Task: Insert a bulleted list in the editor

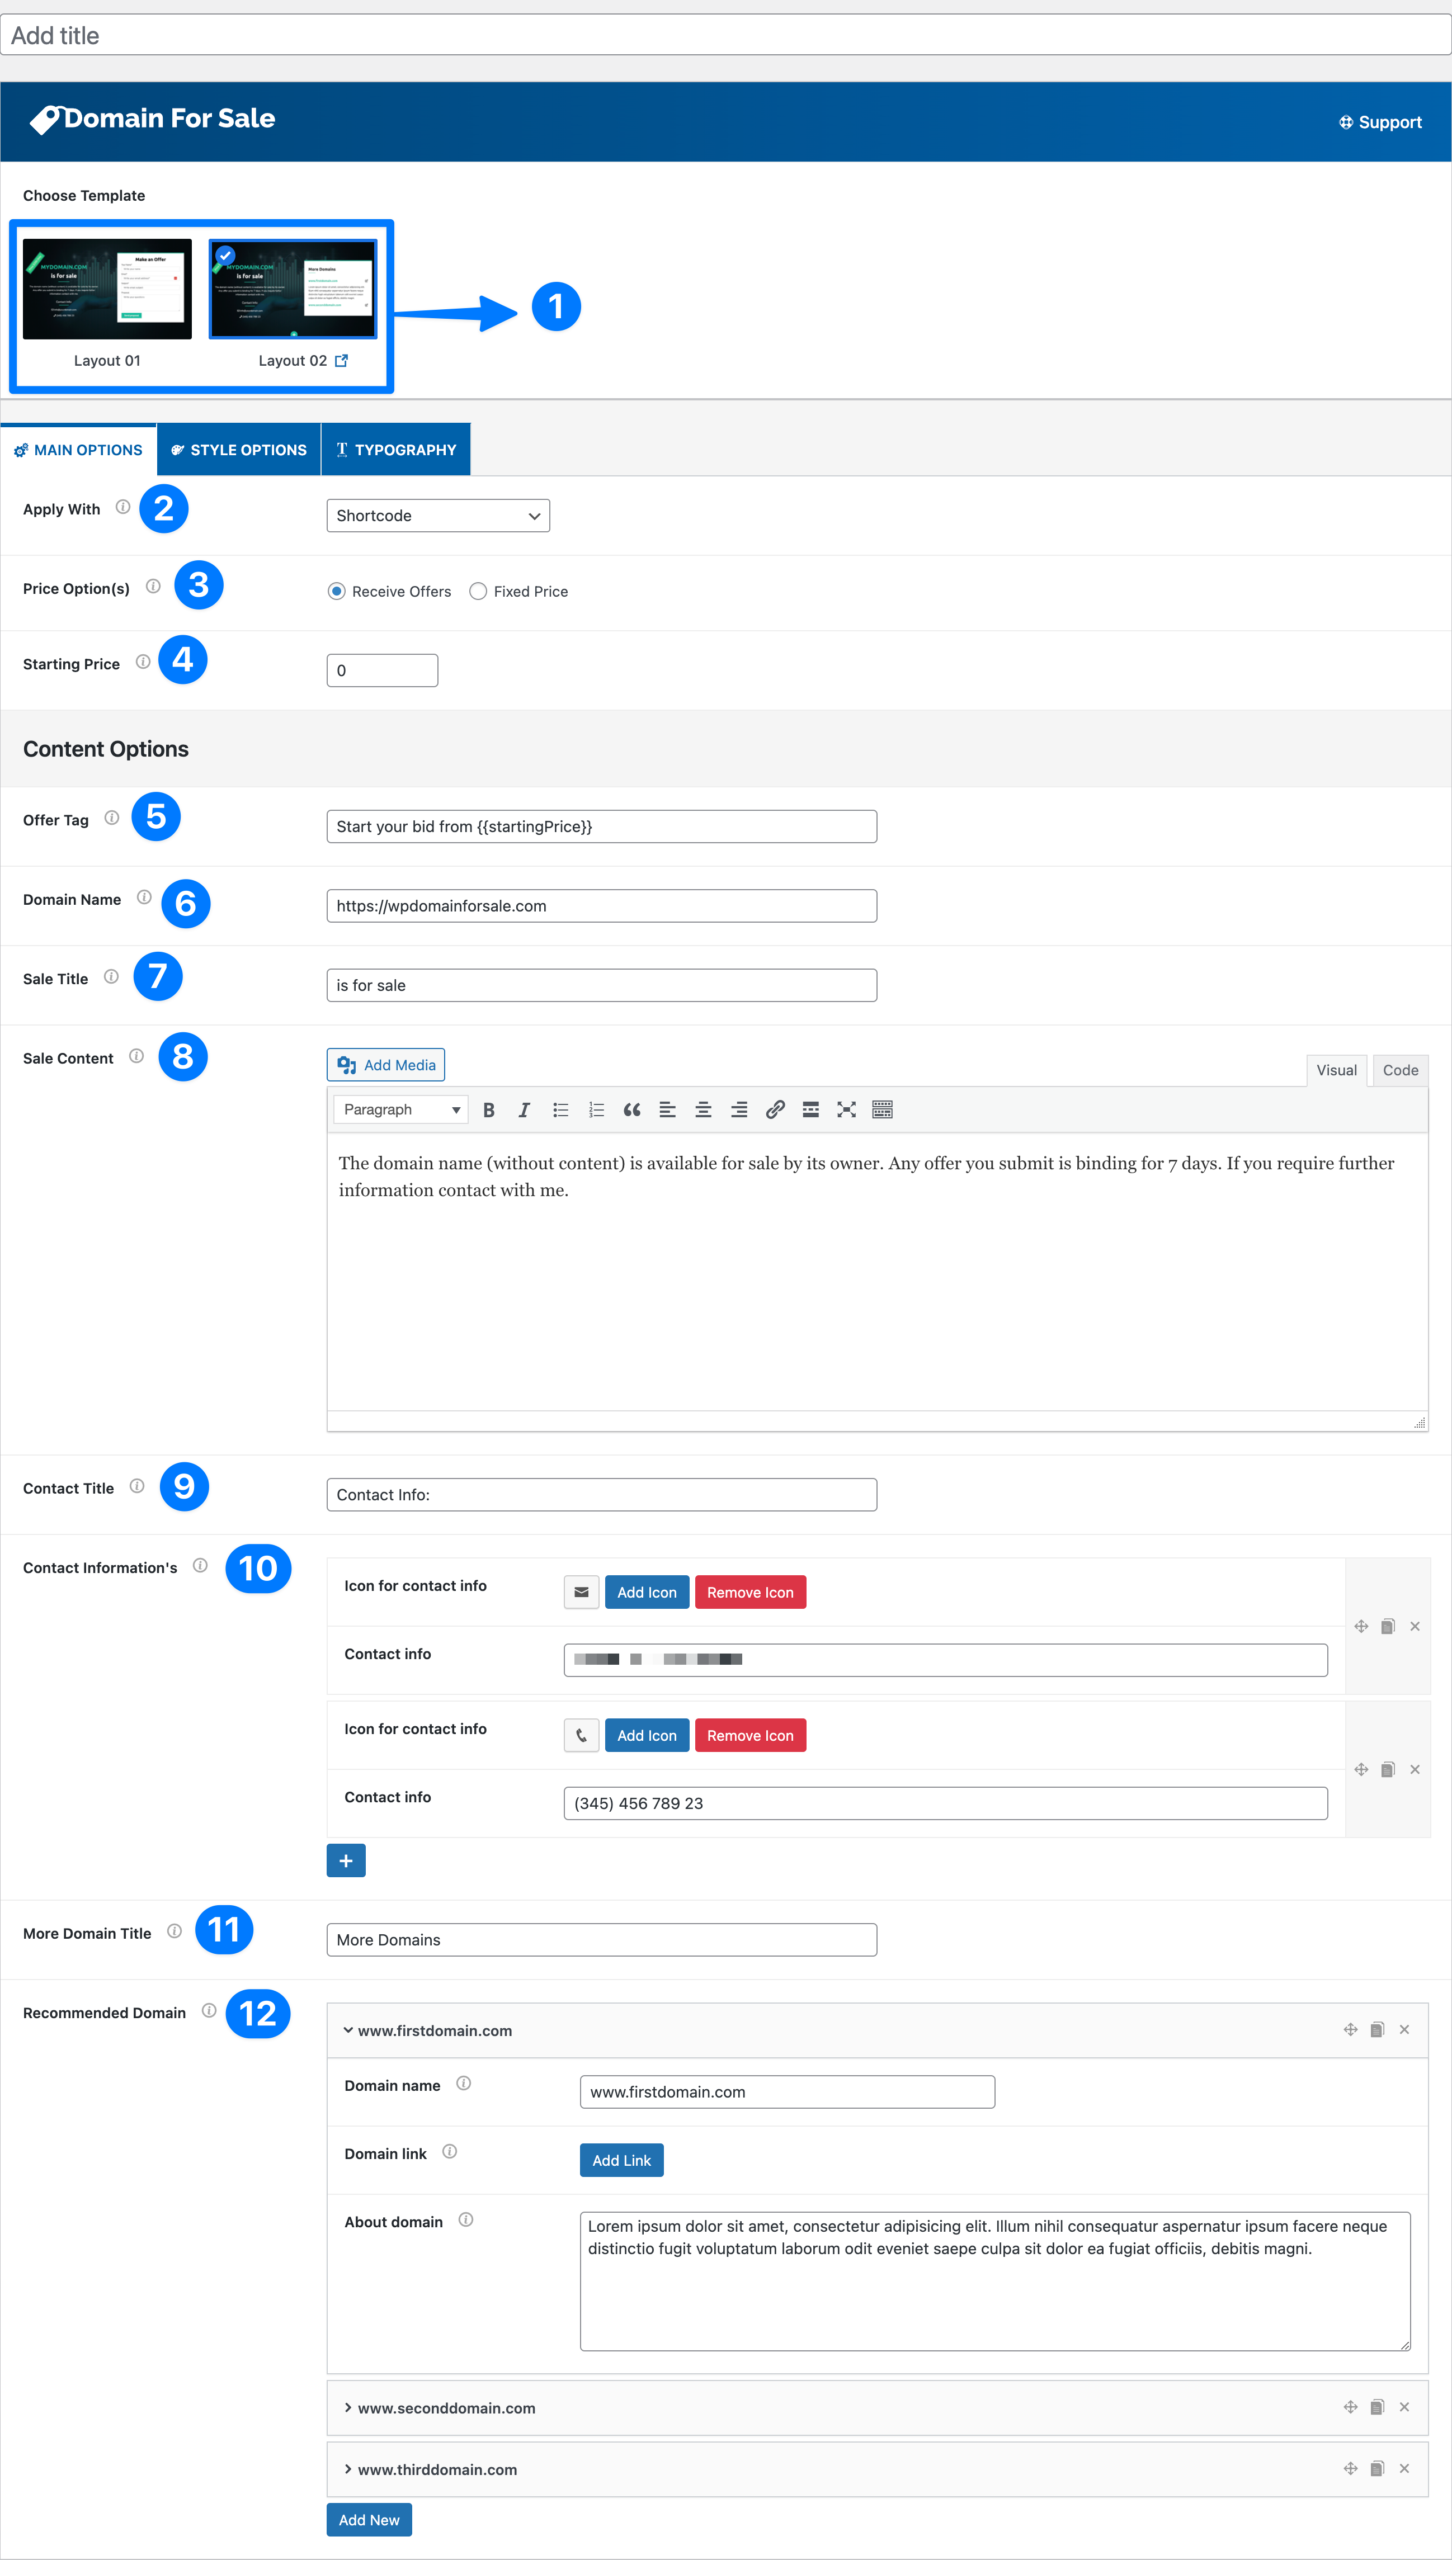Action: [561, 1110]
